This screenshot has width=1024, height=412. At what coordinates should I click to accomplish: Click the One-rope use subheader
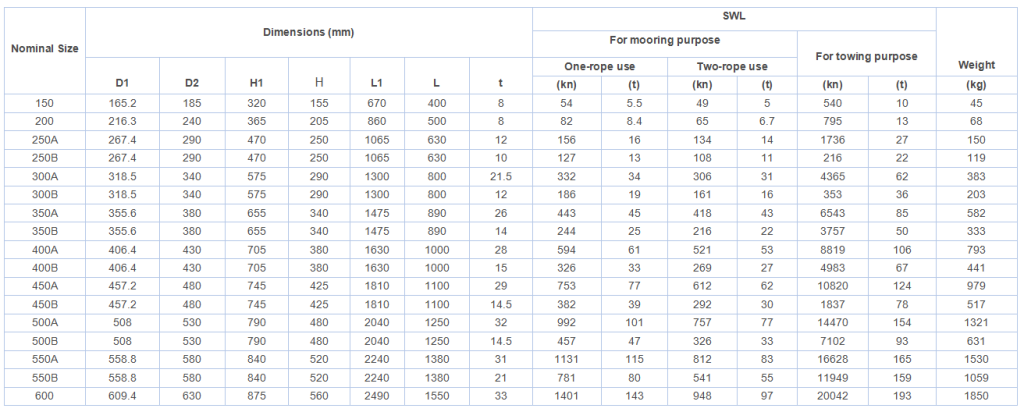point(600,67)
